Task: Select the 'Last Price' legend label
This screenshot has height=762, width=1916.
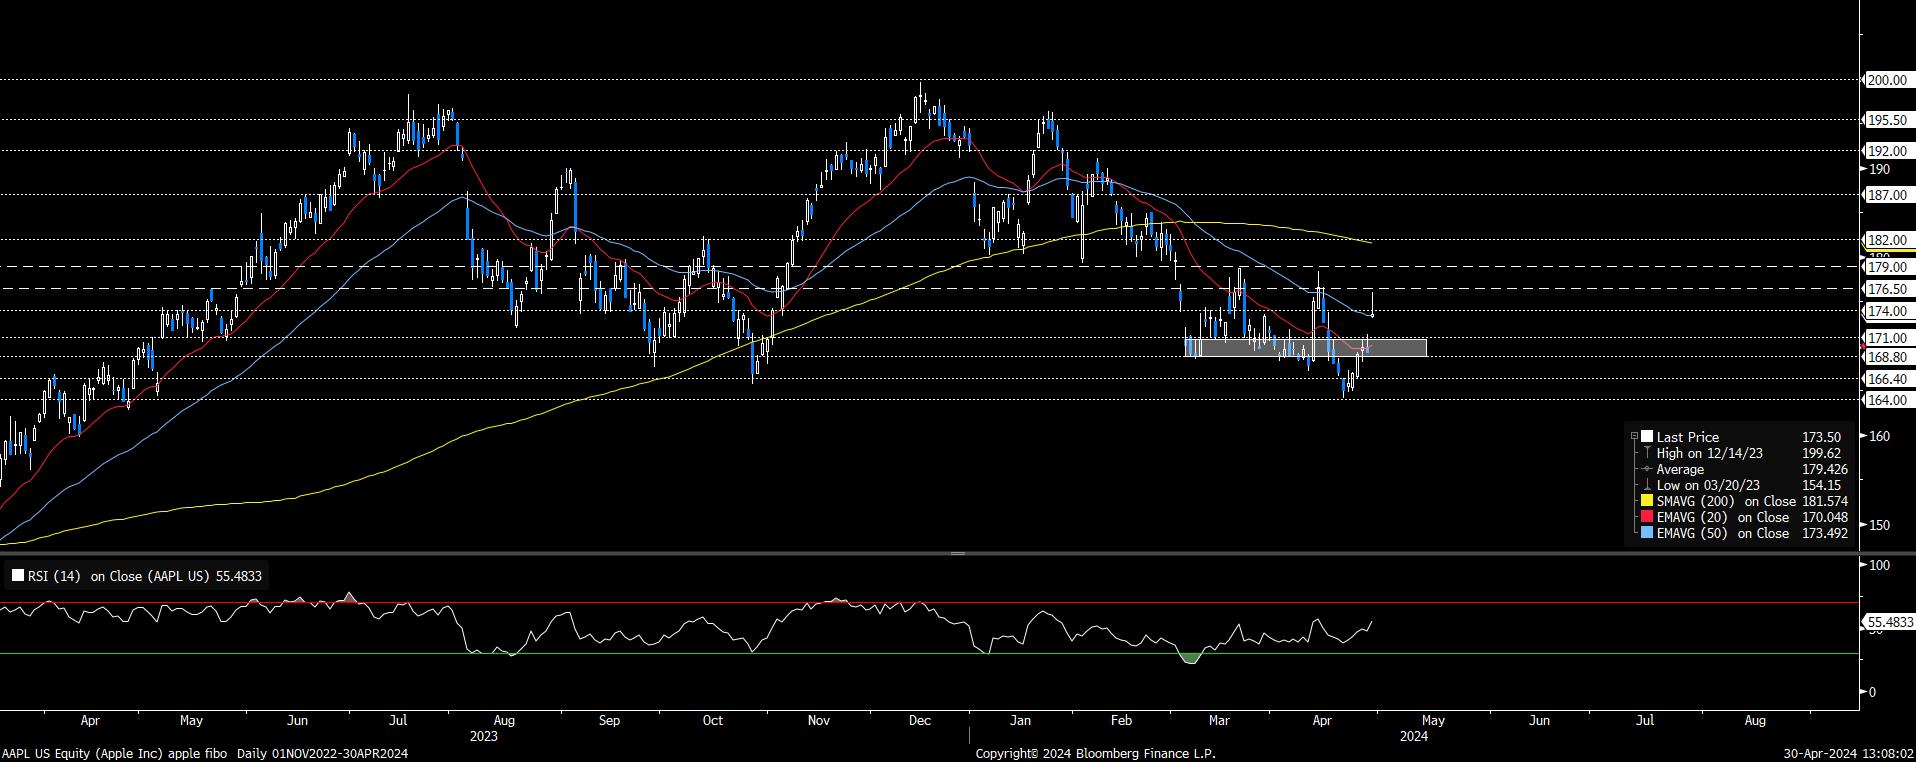Action: pyautogui.click(x=1688, y=437)
